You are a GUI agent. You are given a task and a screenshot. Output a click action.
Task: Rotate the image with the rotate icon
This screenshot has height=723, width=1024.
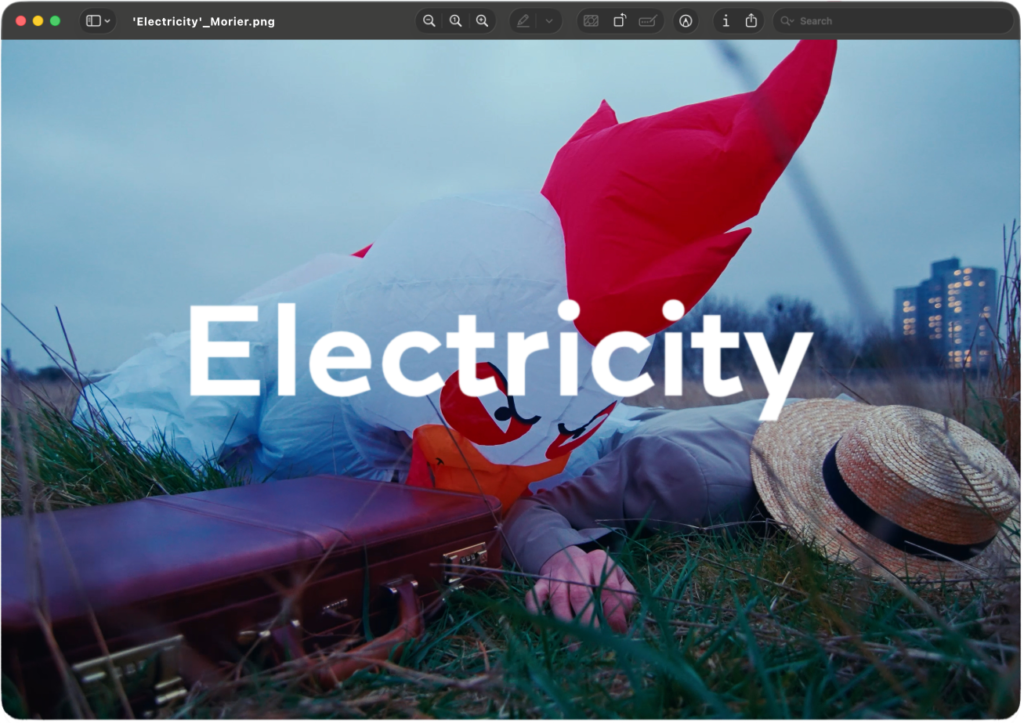tap(619, 21)
